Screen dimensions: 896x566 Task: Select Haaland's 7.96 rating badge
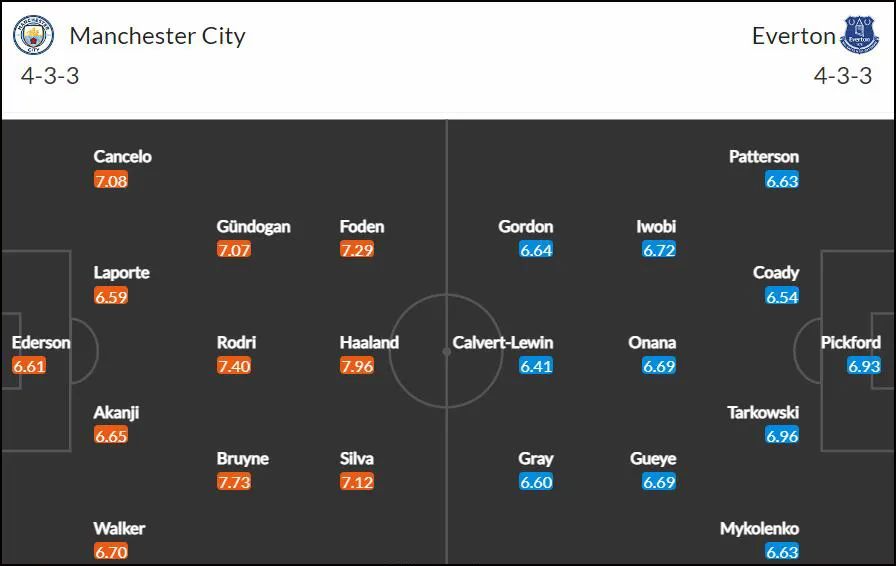pyautogui.click(x=357, y=366)
